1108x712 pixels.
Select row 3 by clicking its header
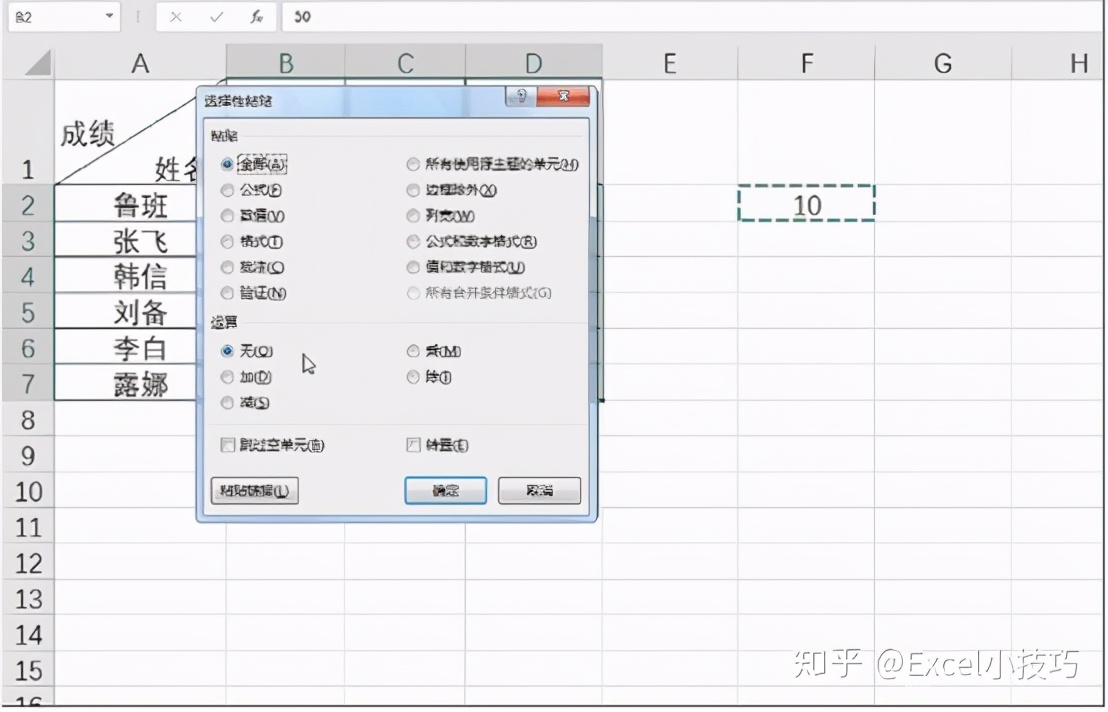coord(27,239)
